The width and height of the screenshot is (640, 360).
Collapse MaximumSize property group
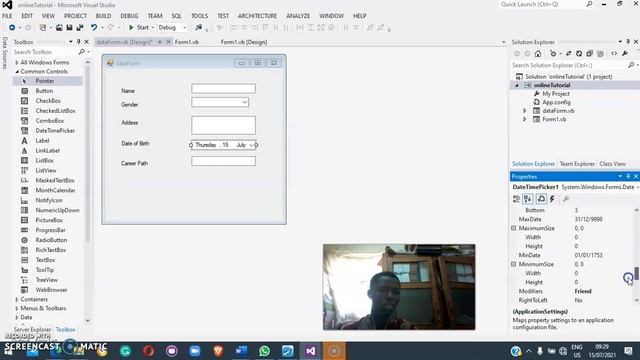point(514,228)
